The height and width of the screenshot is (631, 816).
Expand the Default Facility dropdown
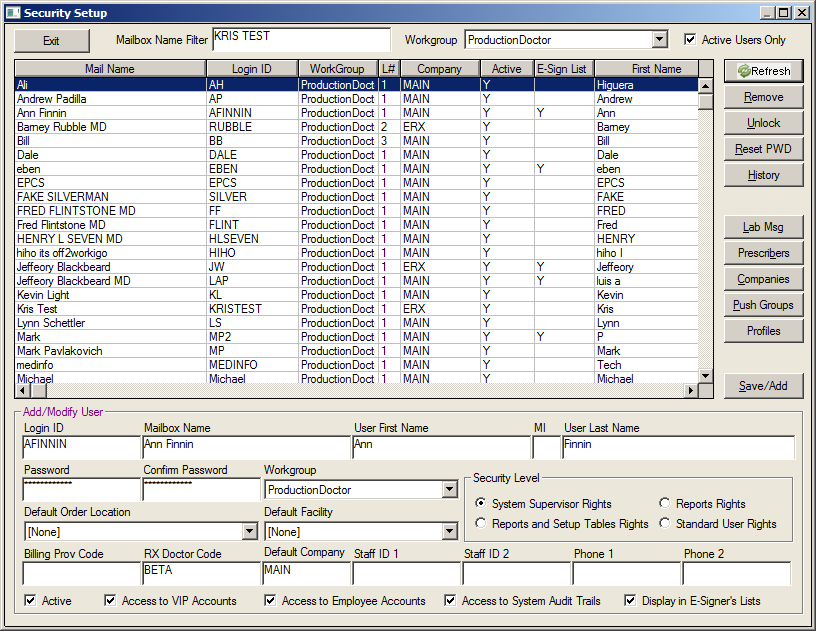tap(449, 532)
